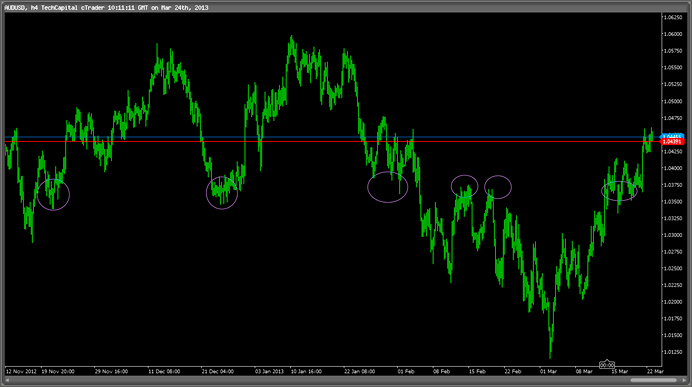Click the 1.02250 price axis label
This screenshot has width=692, height=387.
point(673,285)
